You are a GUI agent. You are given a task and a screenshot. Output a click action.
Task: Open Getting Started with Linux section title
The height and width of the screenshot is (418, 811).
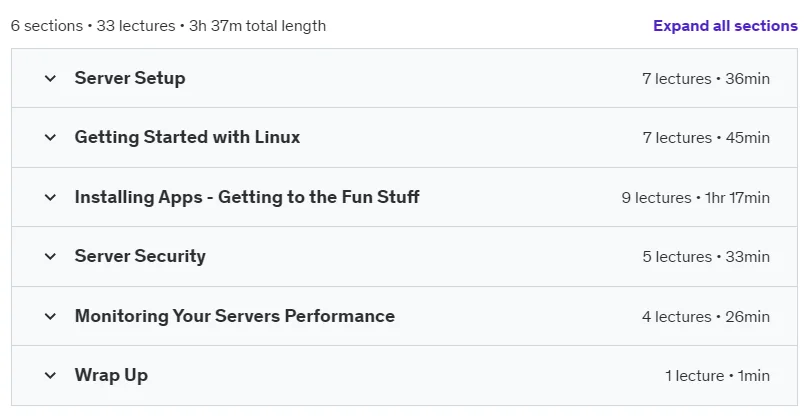[x=187, y=137]
